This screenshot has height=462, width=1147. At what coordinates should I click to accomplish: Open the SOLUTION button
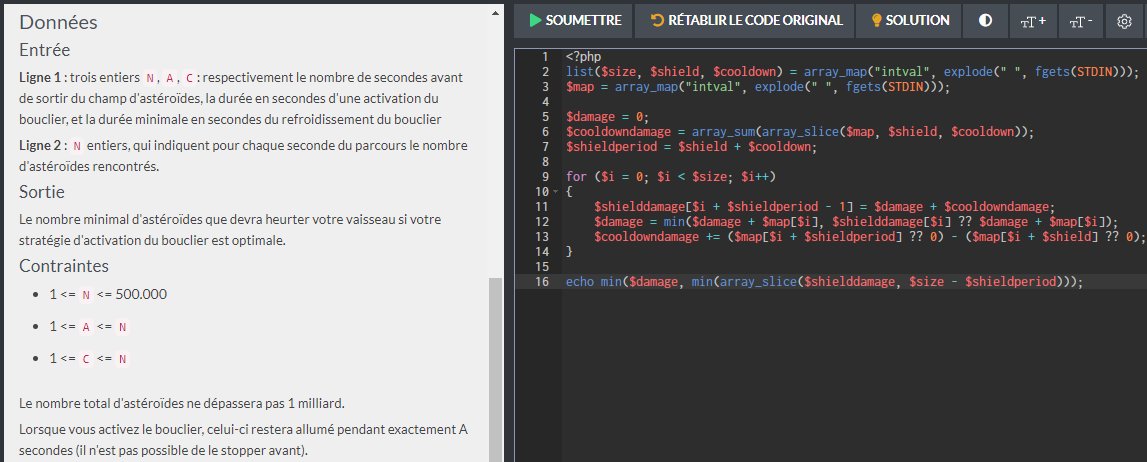coord(909,20)
